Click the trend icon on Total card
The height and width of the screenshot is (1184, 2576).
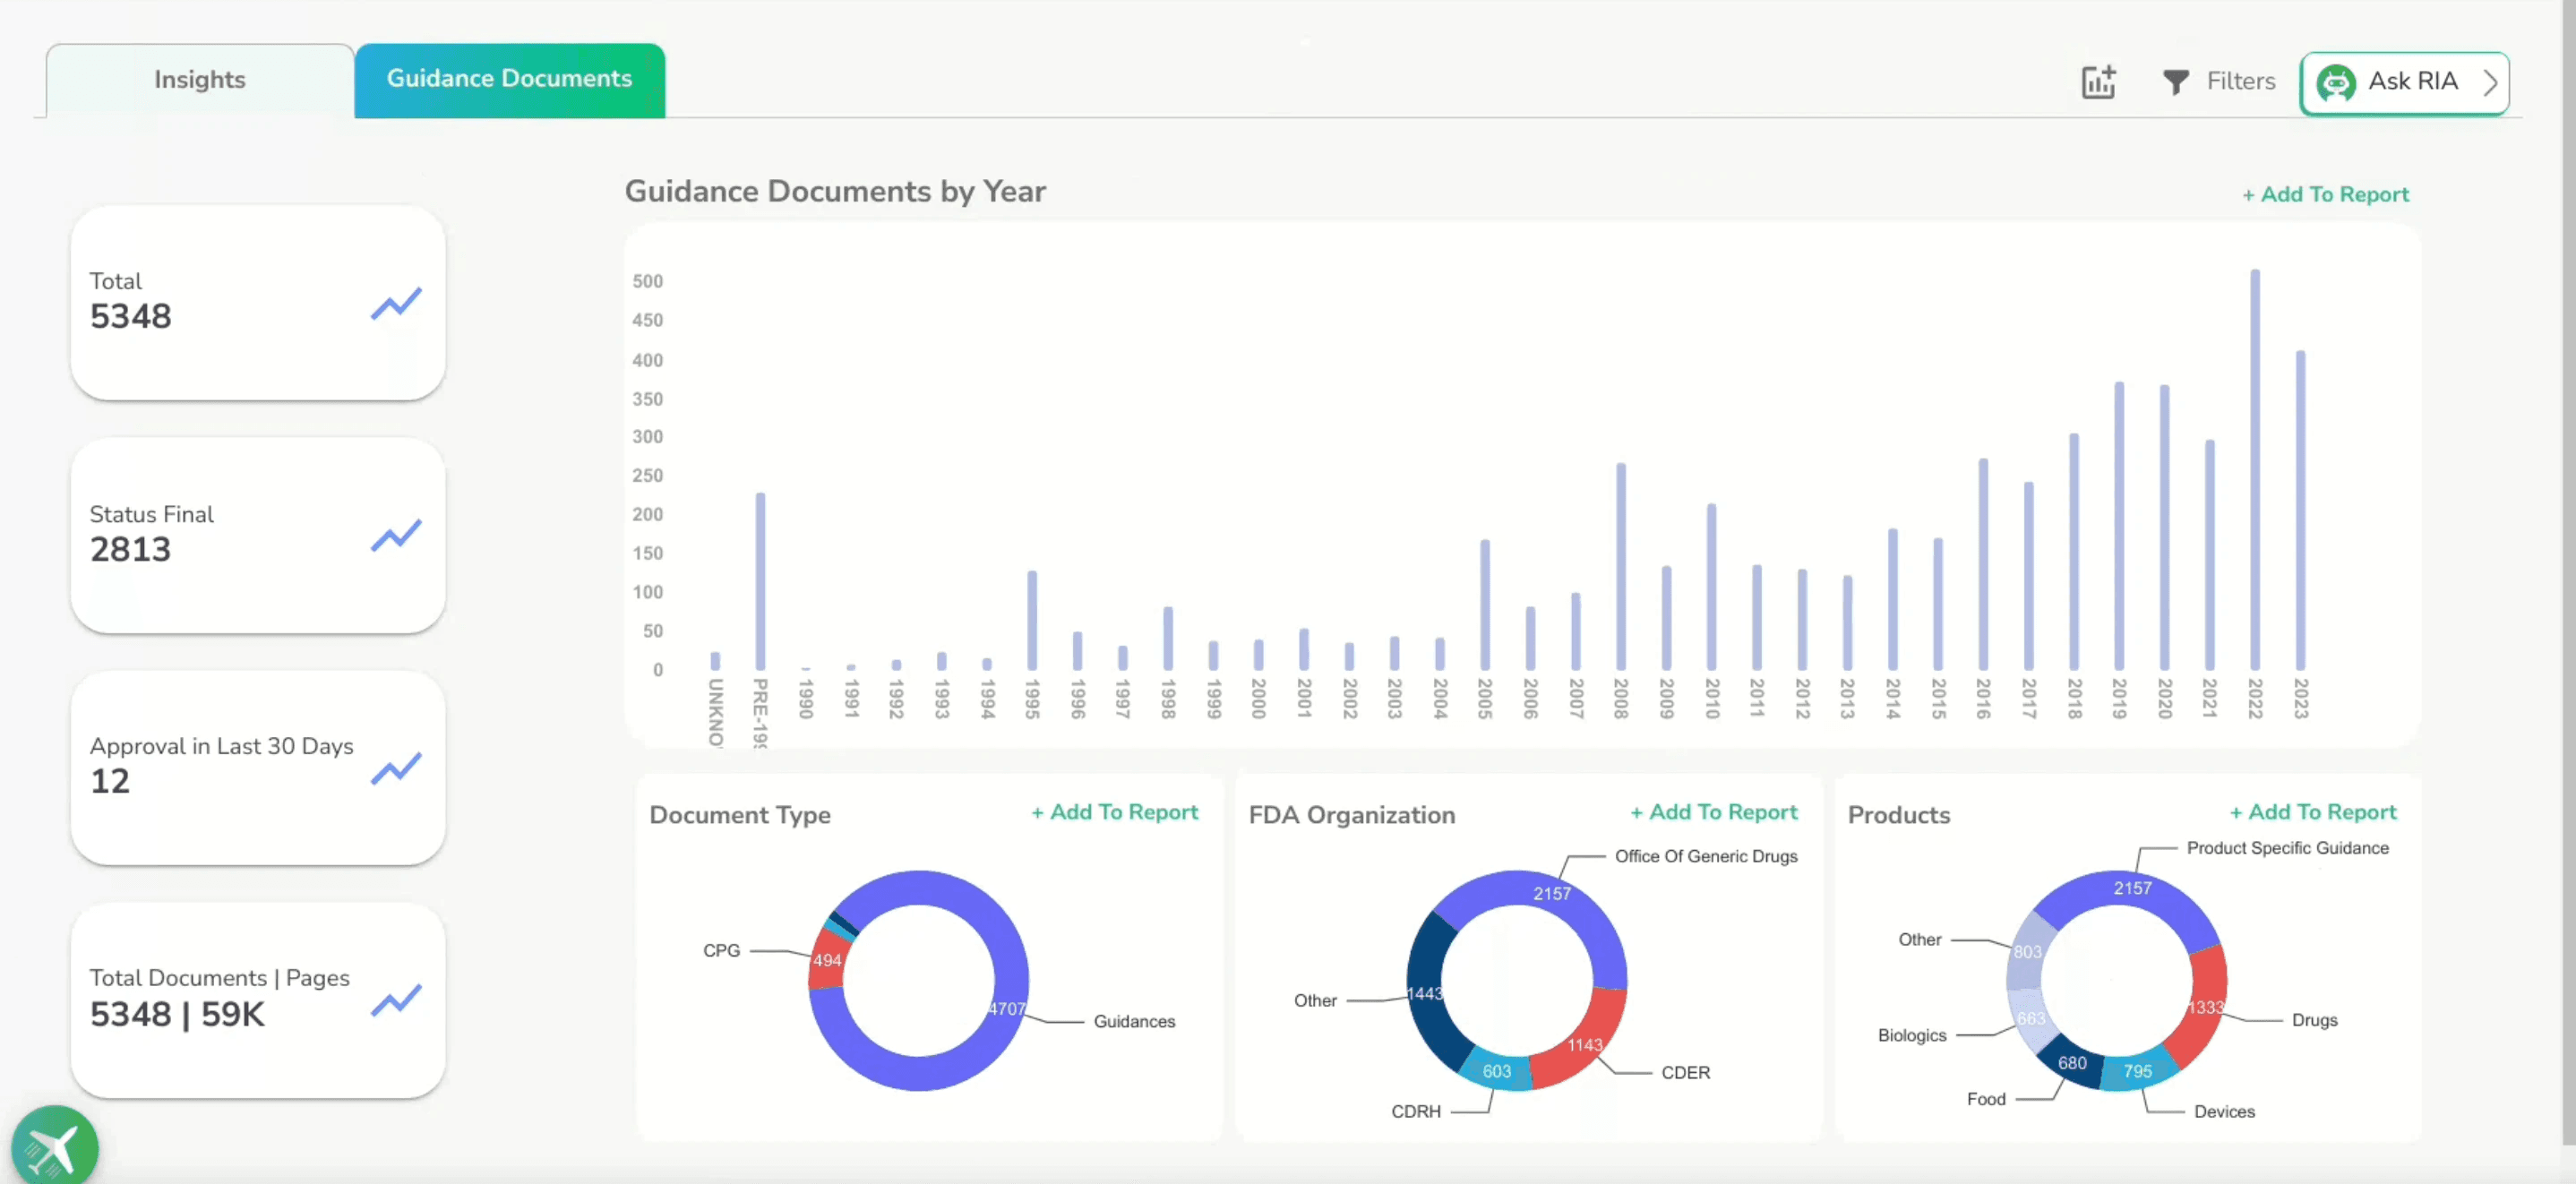396,303
